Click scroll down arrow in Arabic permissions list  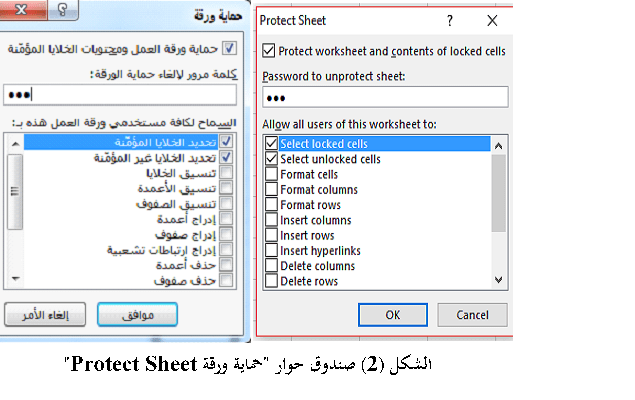(13, 280)
